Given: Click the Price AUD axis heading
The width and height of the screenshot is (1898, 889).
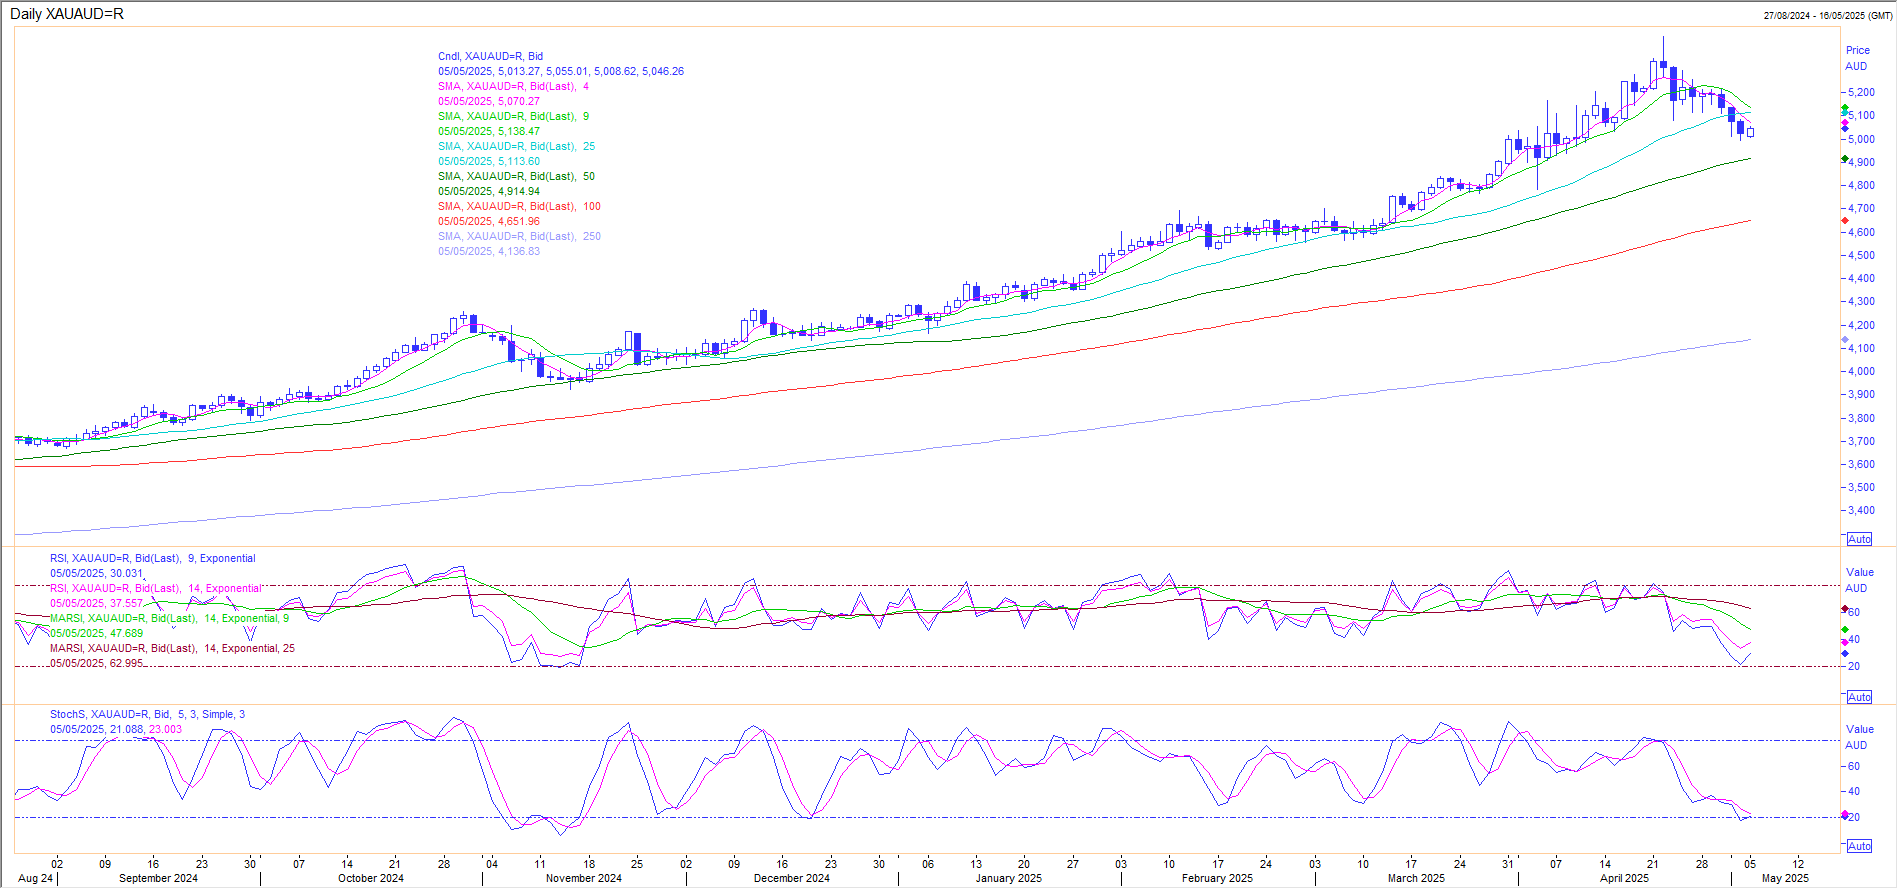Looking at the screenshot, I should tap(1857, 58).
